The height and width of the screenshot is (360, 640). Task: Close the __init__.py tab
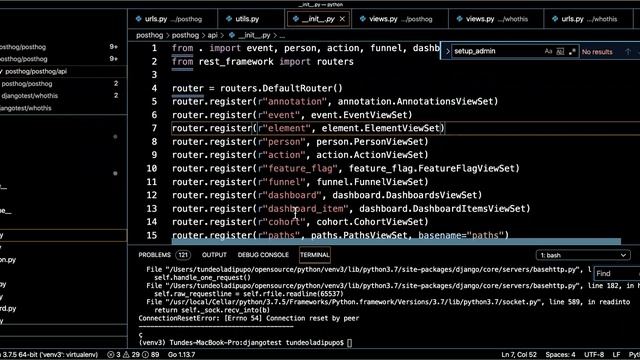(342, 19)
